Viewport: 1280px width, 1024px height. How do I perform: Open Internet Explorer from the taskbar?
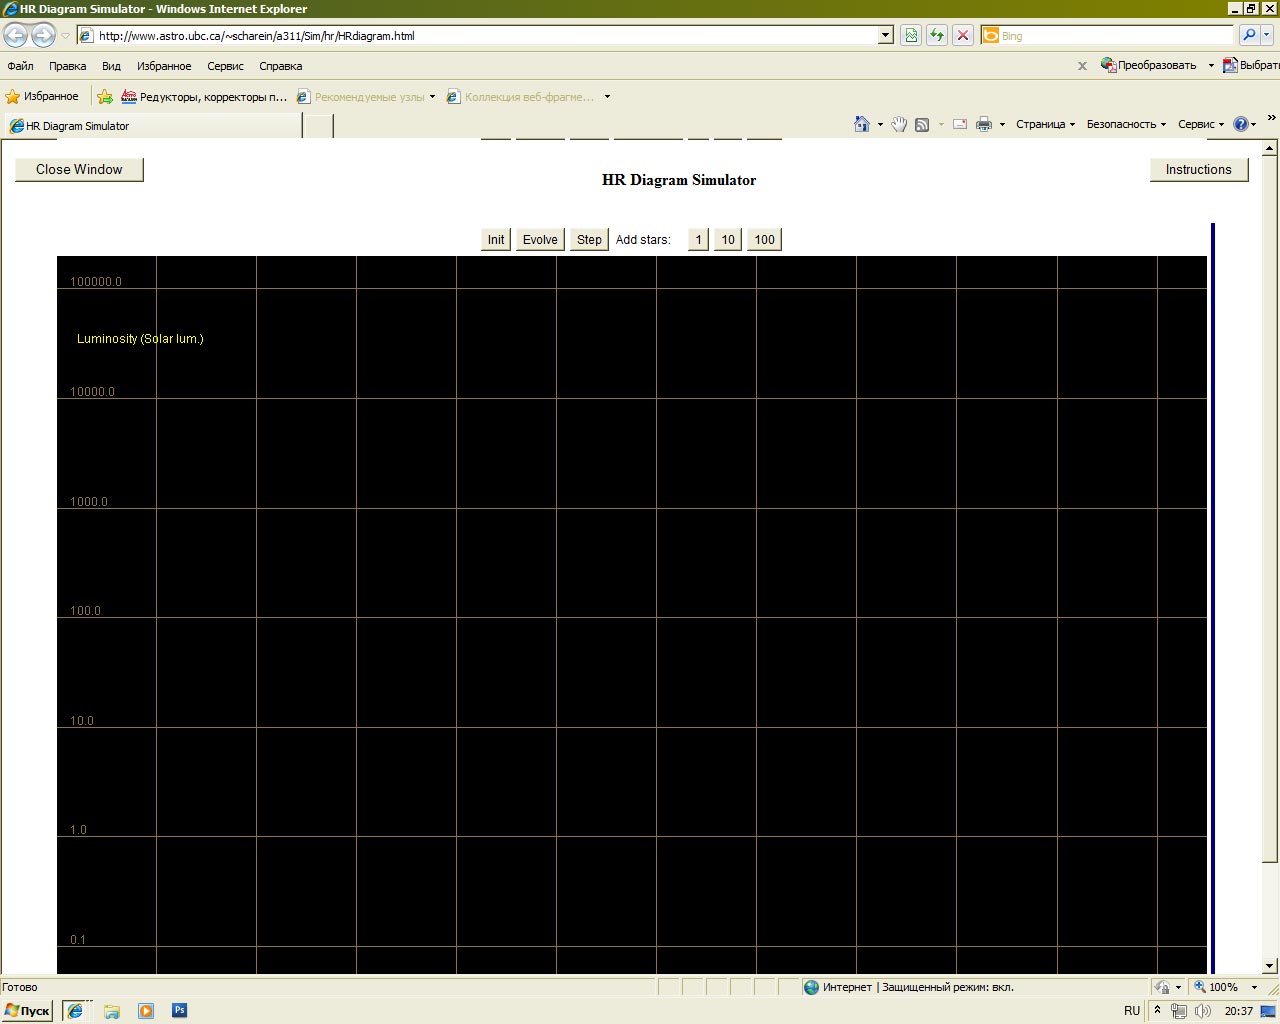(x=75, y=1011)
